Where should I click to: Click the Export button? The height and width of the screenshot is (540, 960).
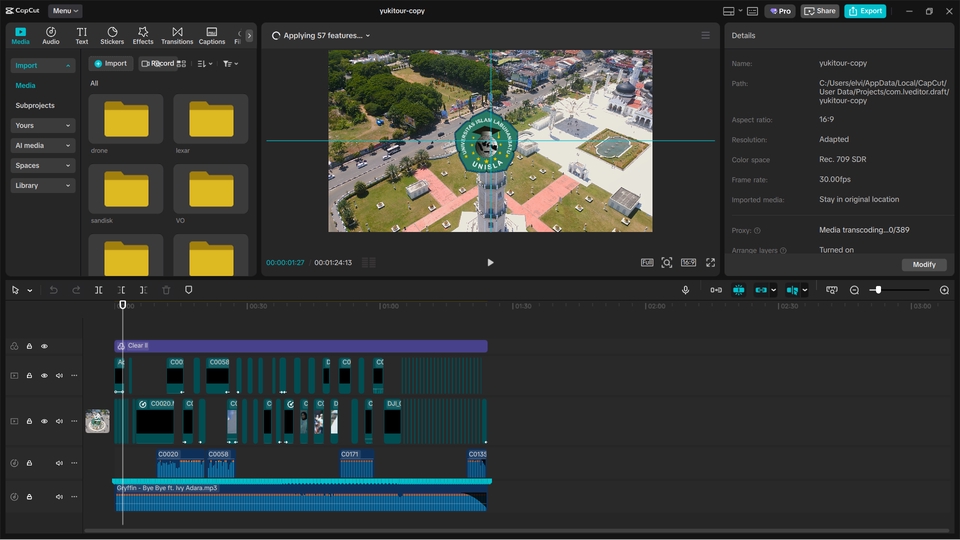(865, 11)
